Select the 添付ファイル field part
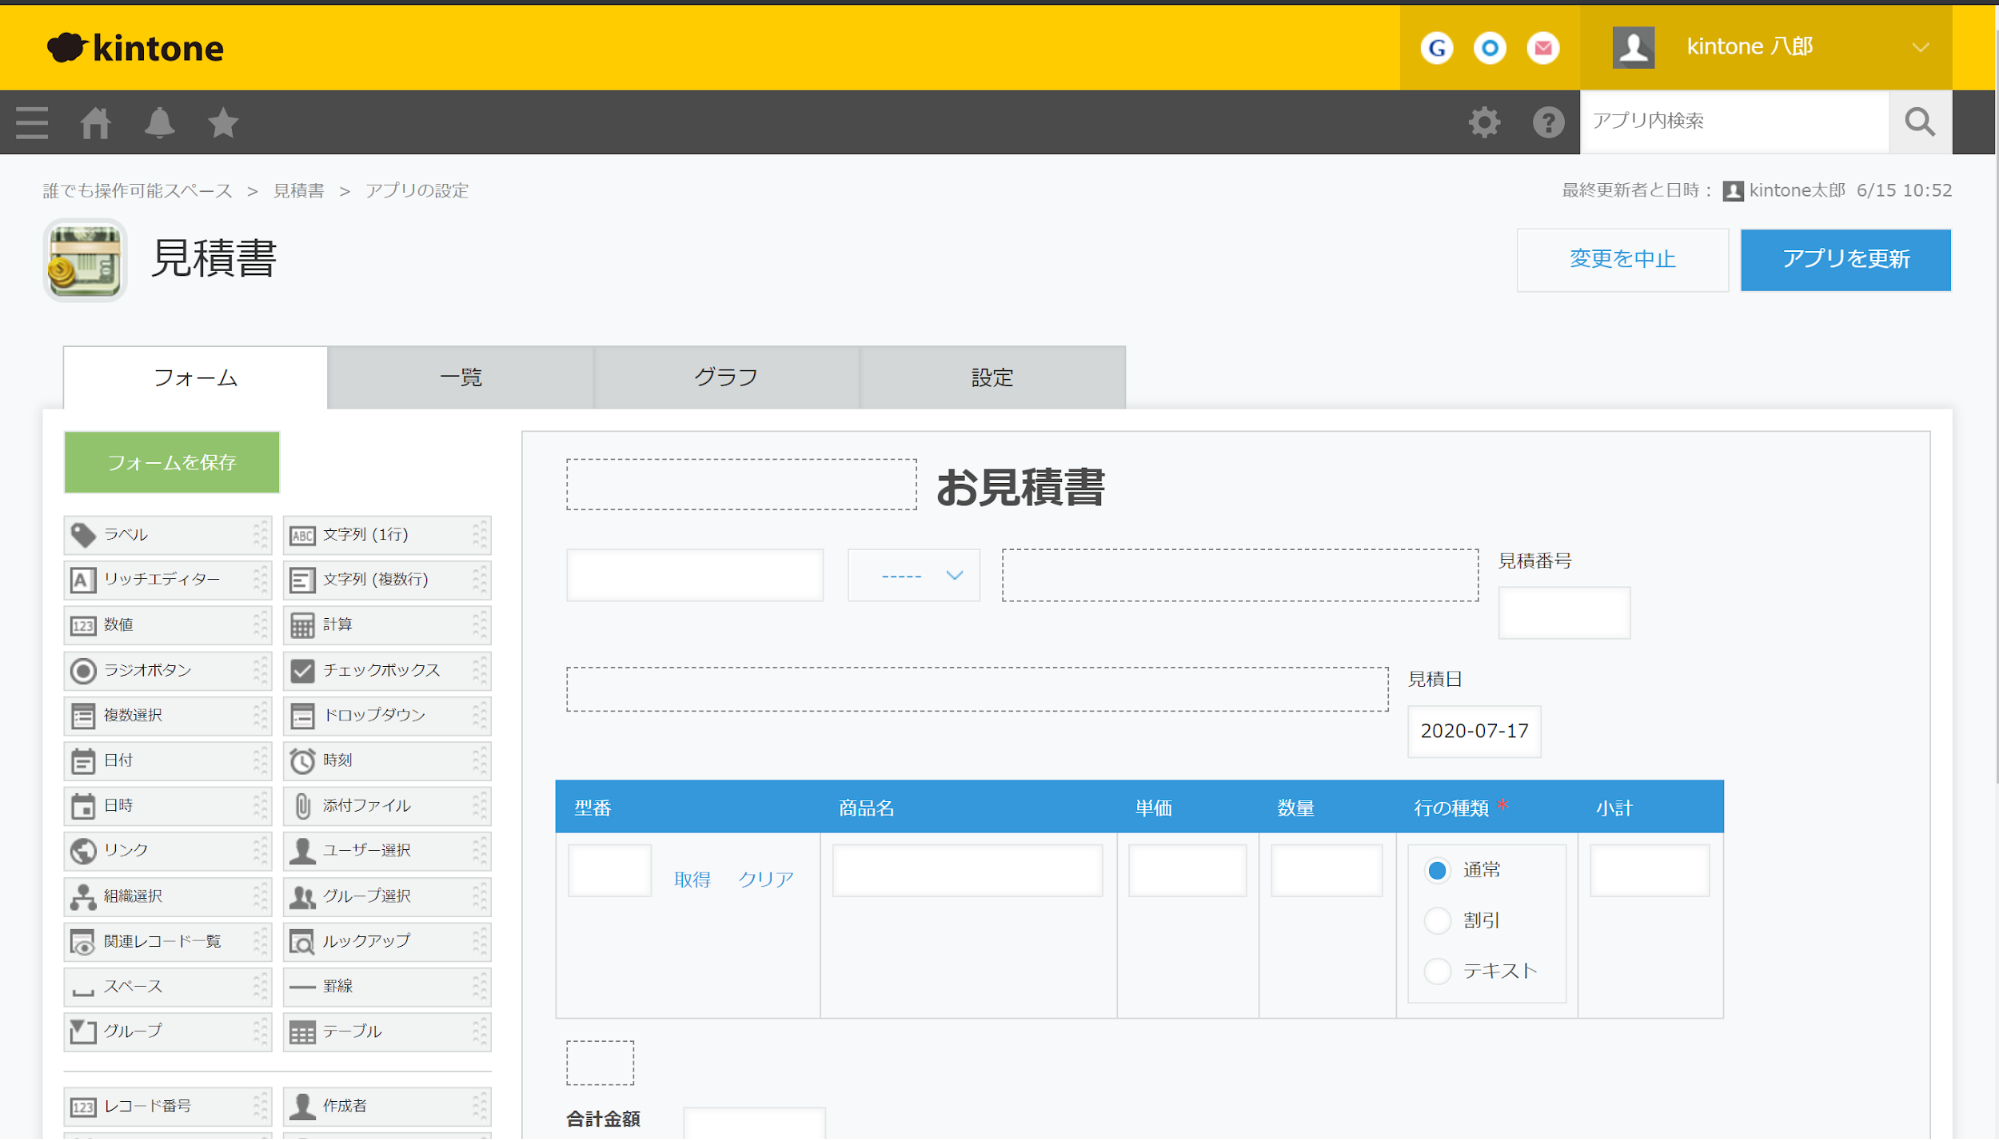Image resolution: width=1999 pixels, height=1140 pixels. click(x=387, y=806)
